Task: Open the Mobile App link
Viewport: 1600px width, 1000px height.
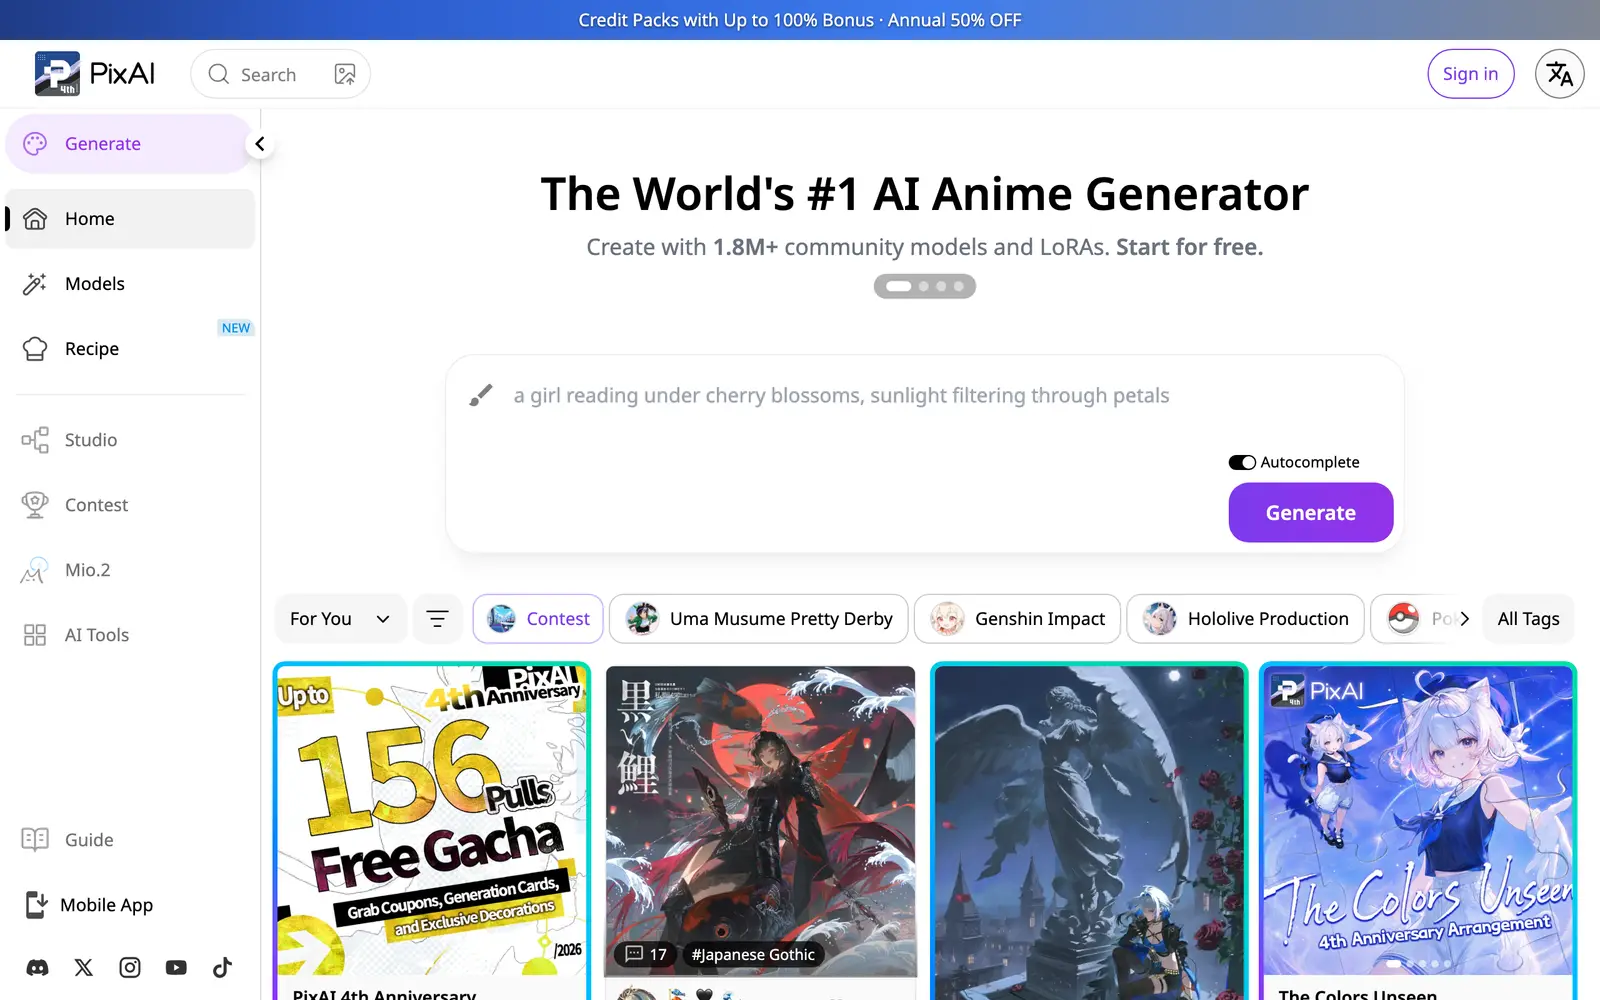Action: click(x=130, y=905)
